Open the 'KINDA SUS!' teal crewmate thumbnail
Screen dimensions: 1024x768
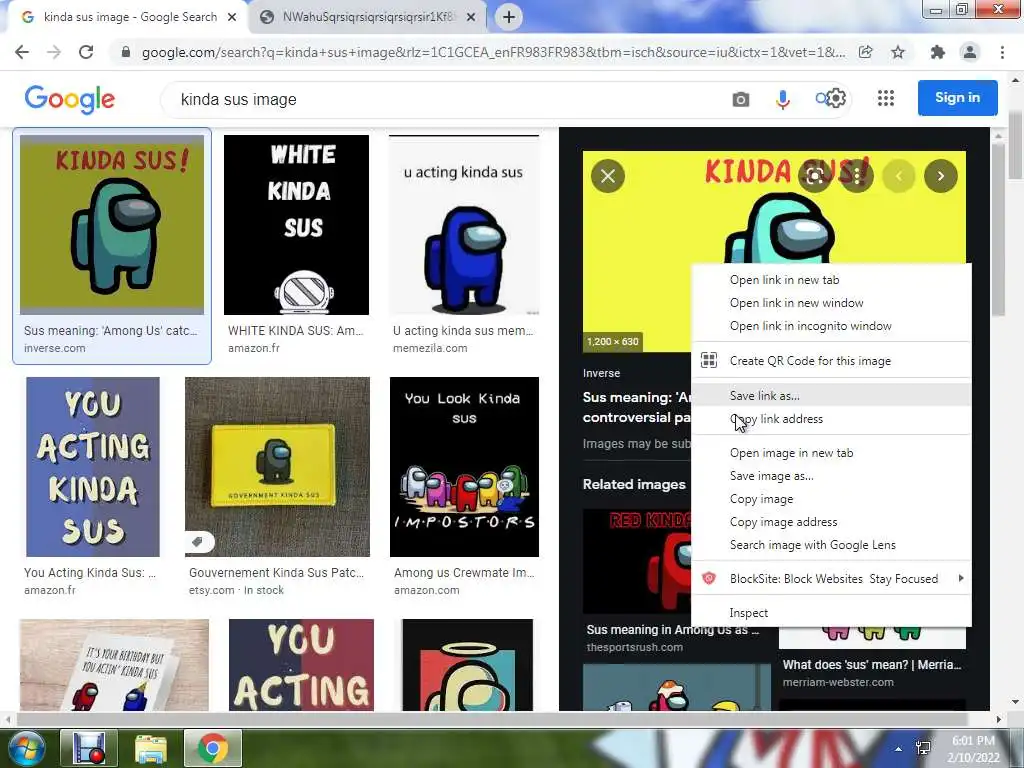[x=112, y=225]
